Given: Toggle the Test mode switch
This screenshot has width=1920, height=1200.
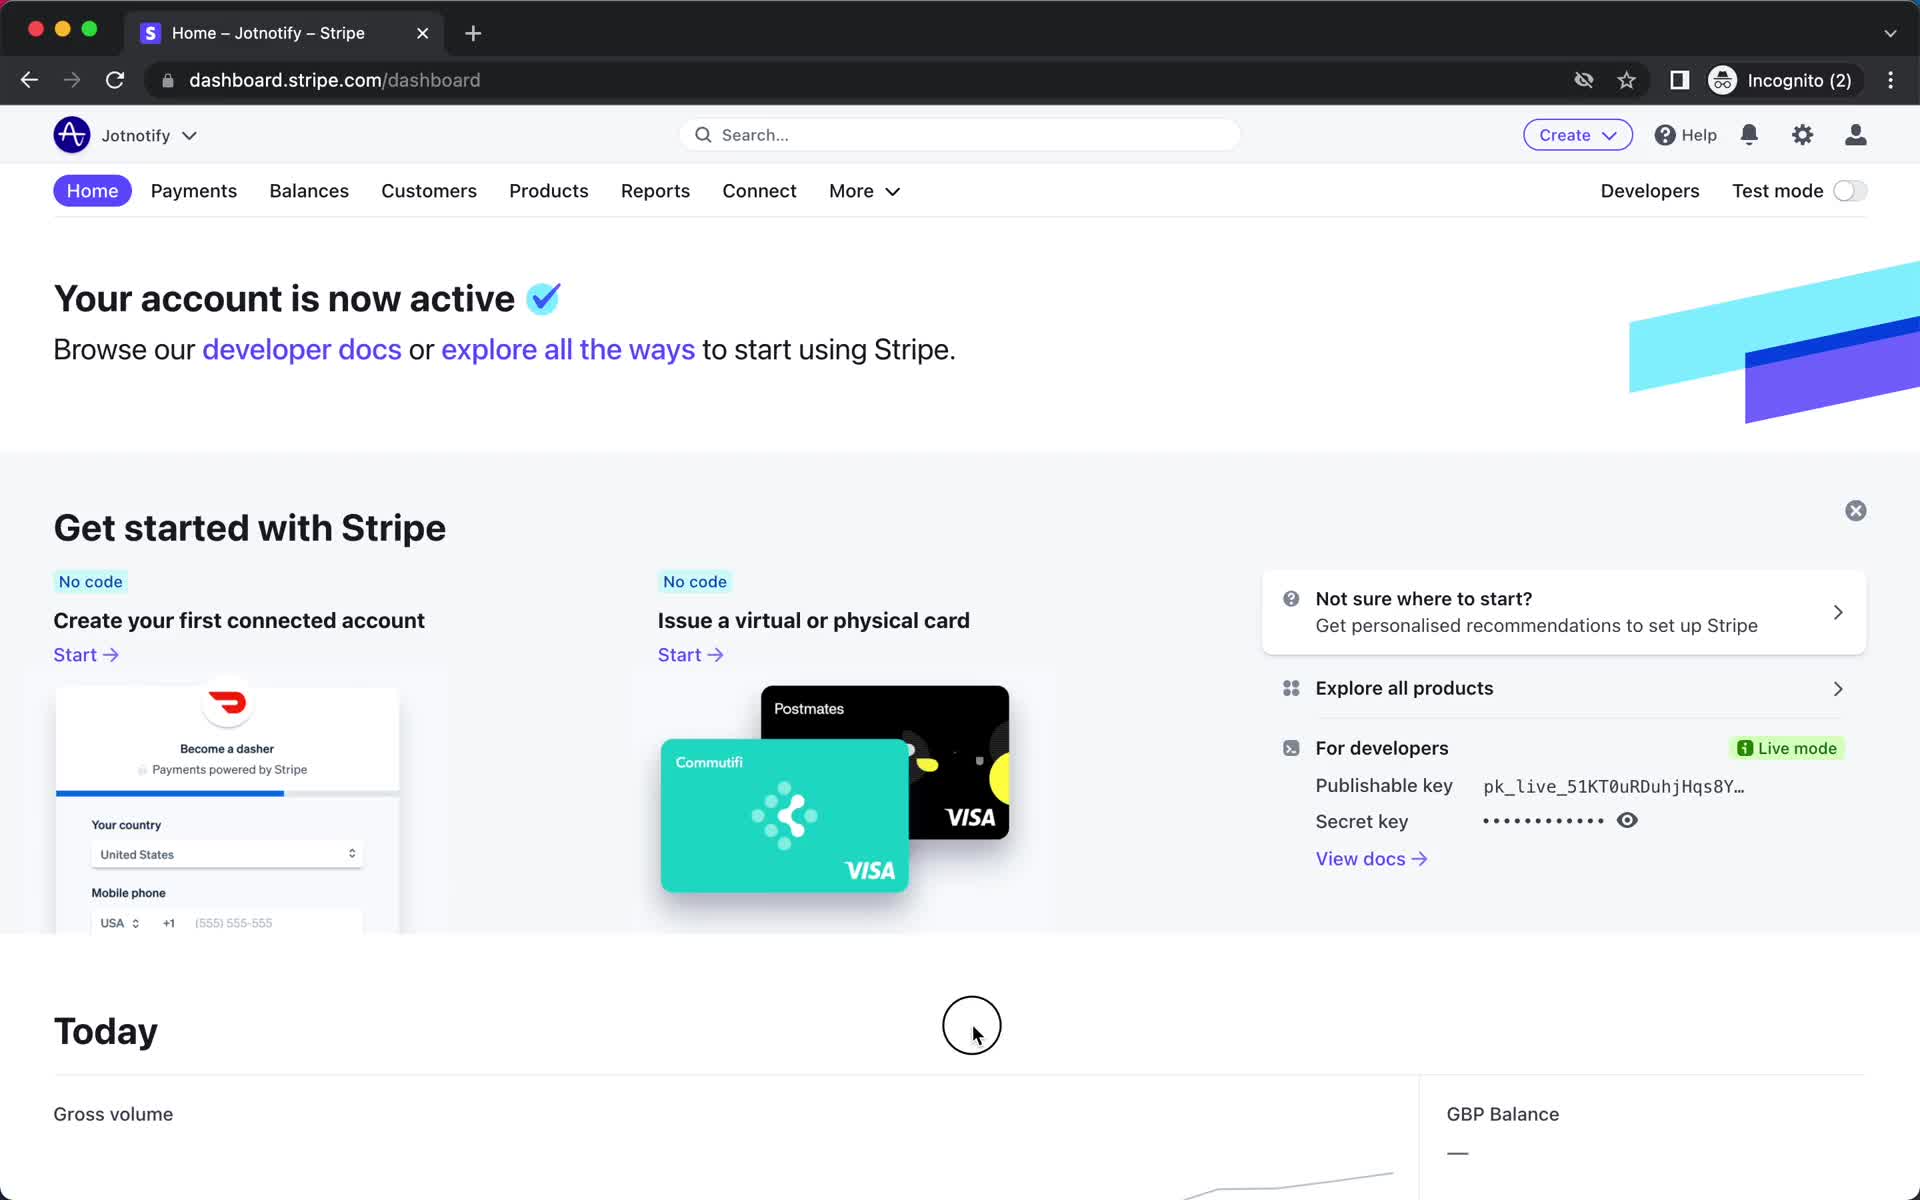Looking at the screenshot, I should click(1850, 191).
